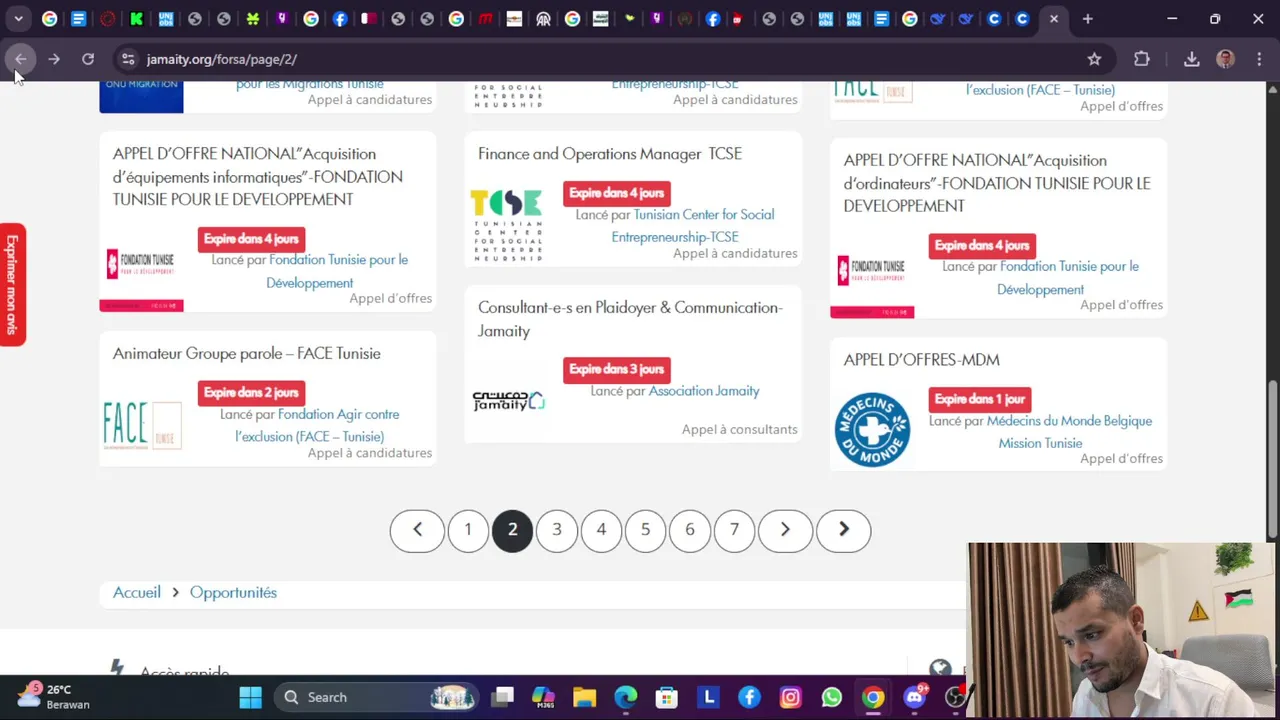The width and height of the screenshot is (1280, 720).
Task: Select current page 2 in pagination
Action: (x=512, y=530)
